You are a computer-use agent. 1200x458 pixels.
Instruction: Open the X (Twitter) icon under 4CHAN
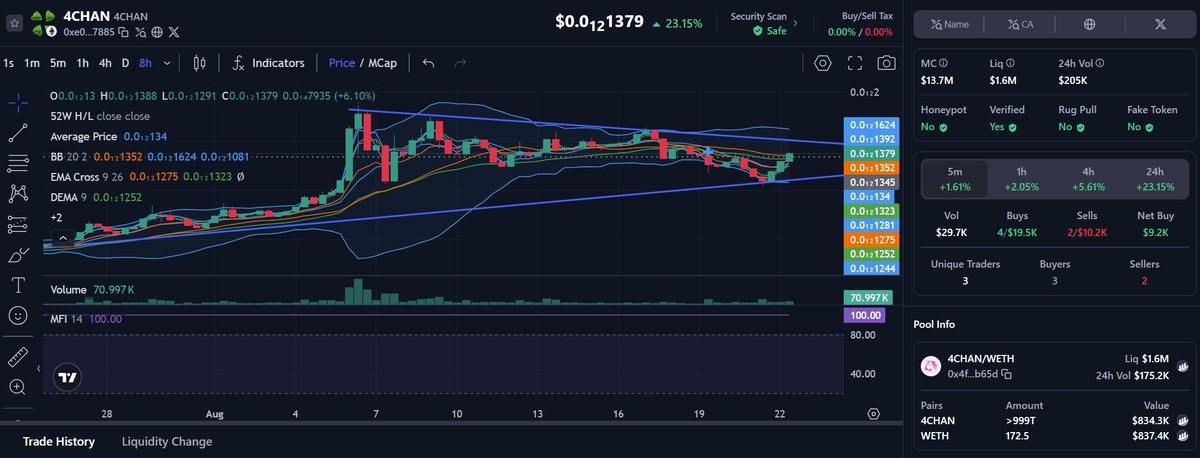[x=174, y=33]
